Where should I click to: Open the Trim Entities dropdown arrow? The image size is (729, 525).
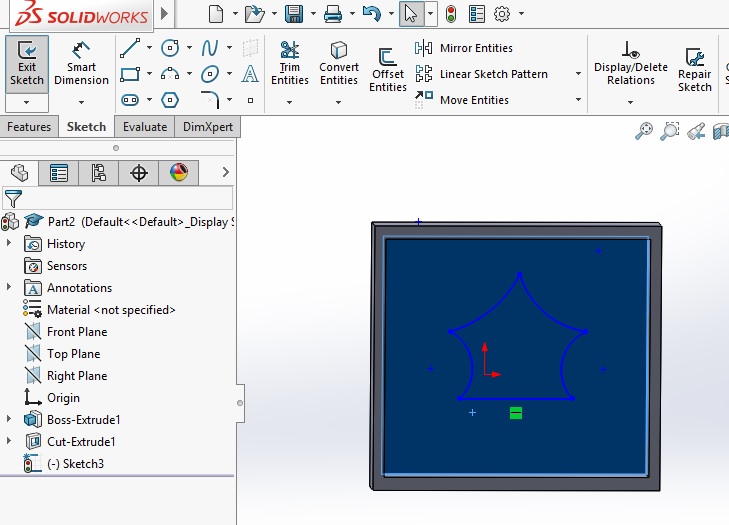(x=289, y=102)
